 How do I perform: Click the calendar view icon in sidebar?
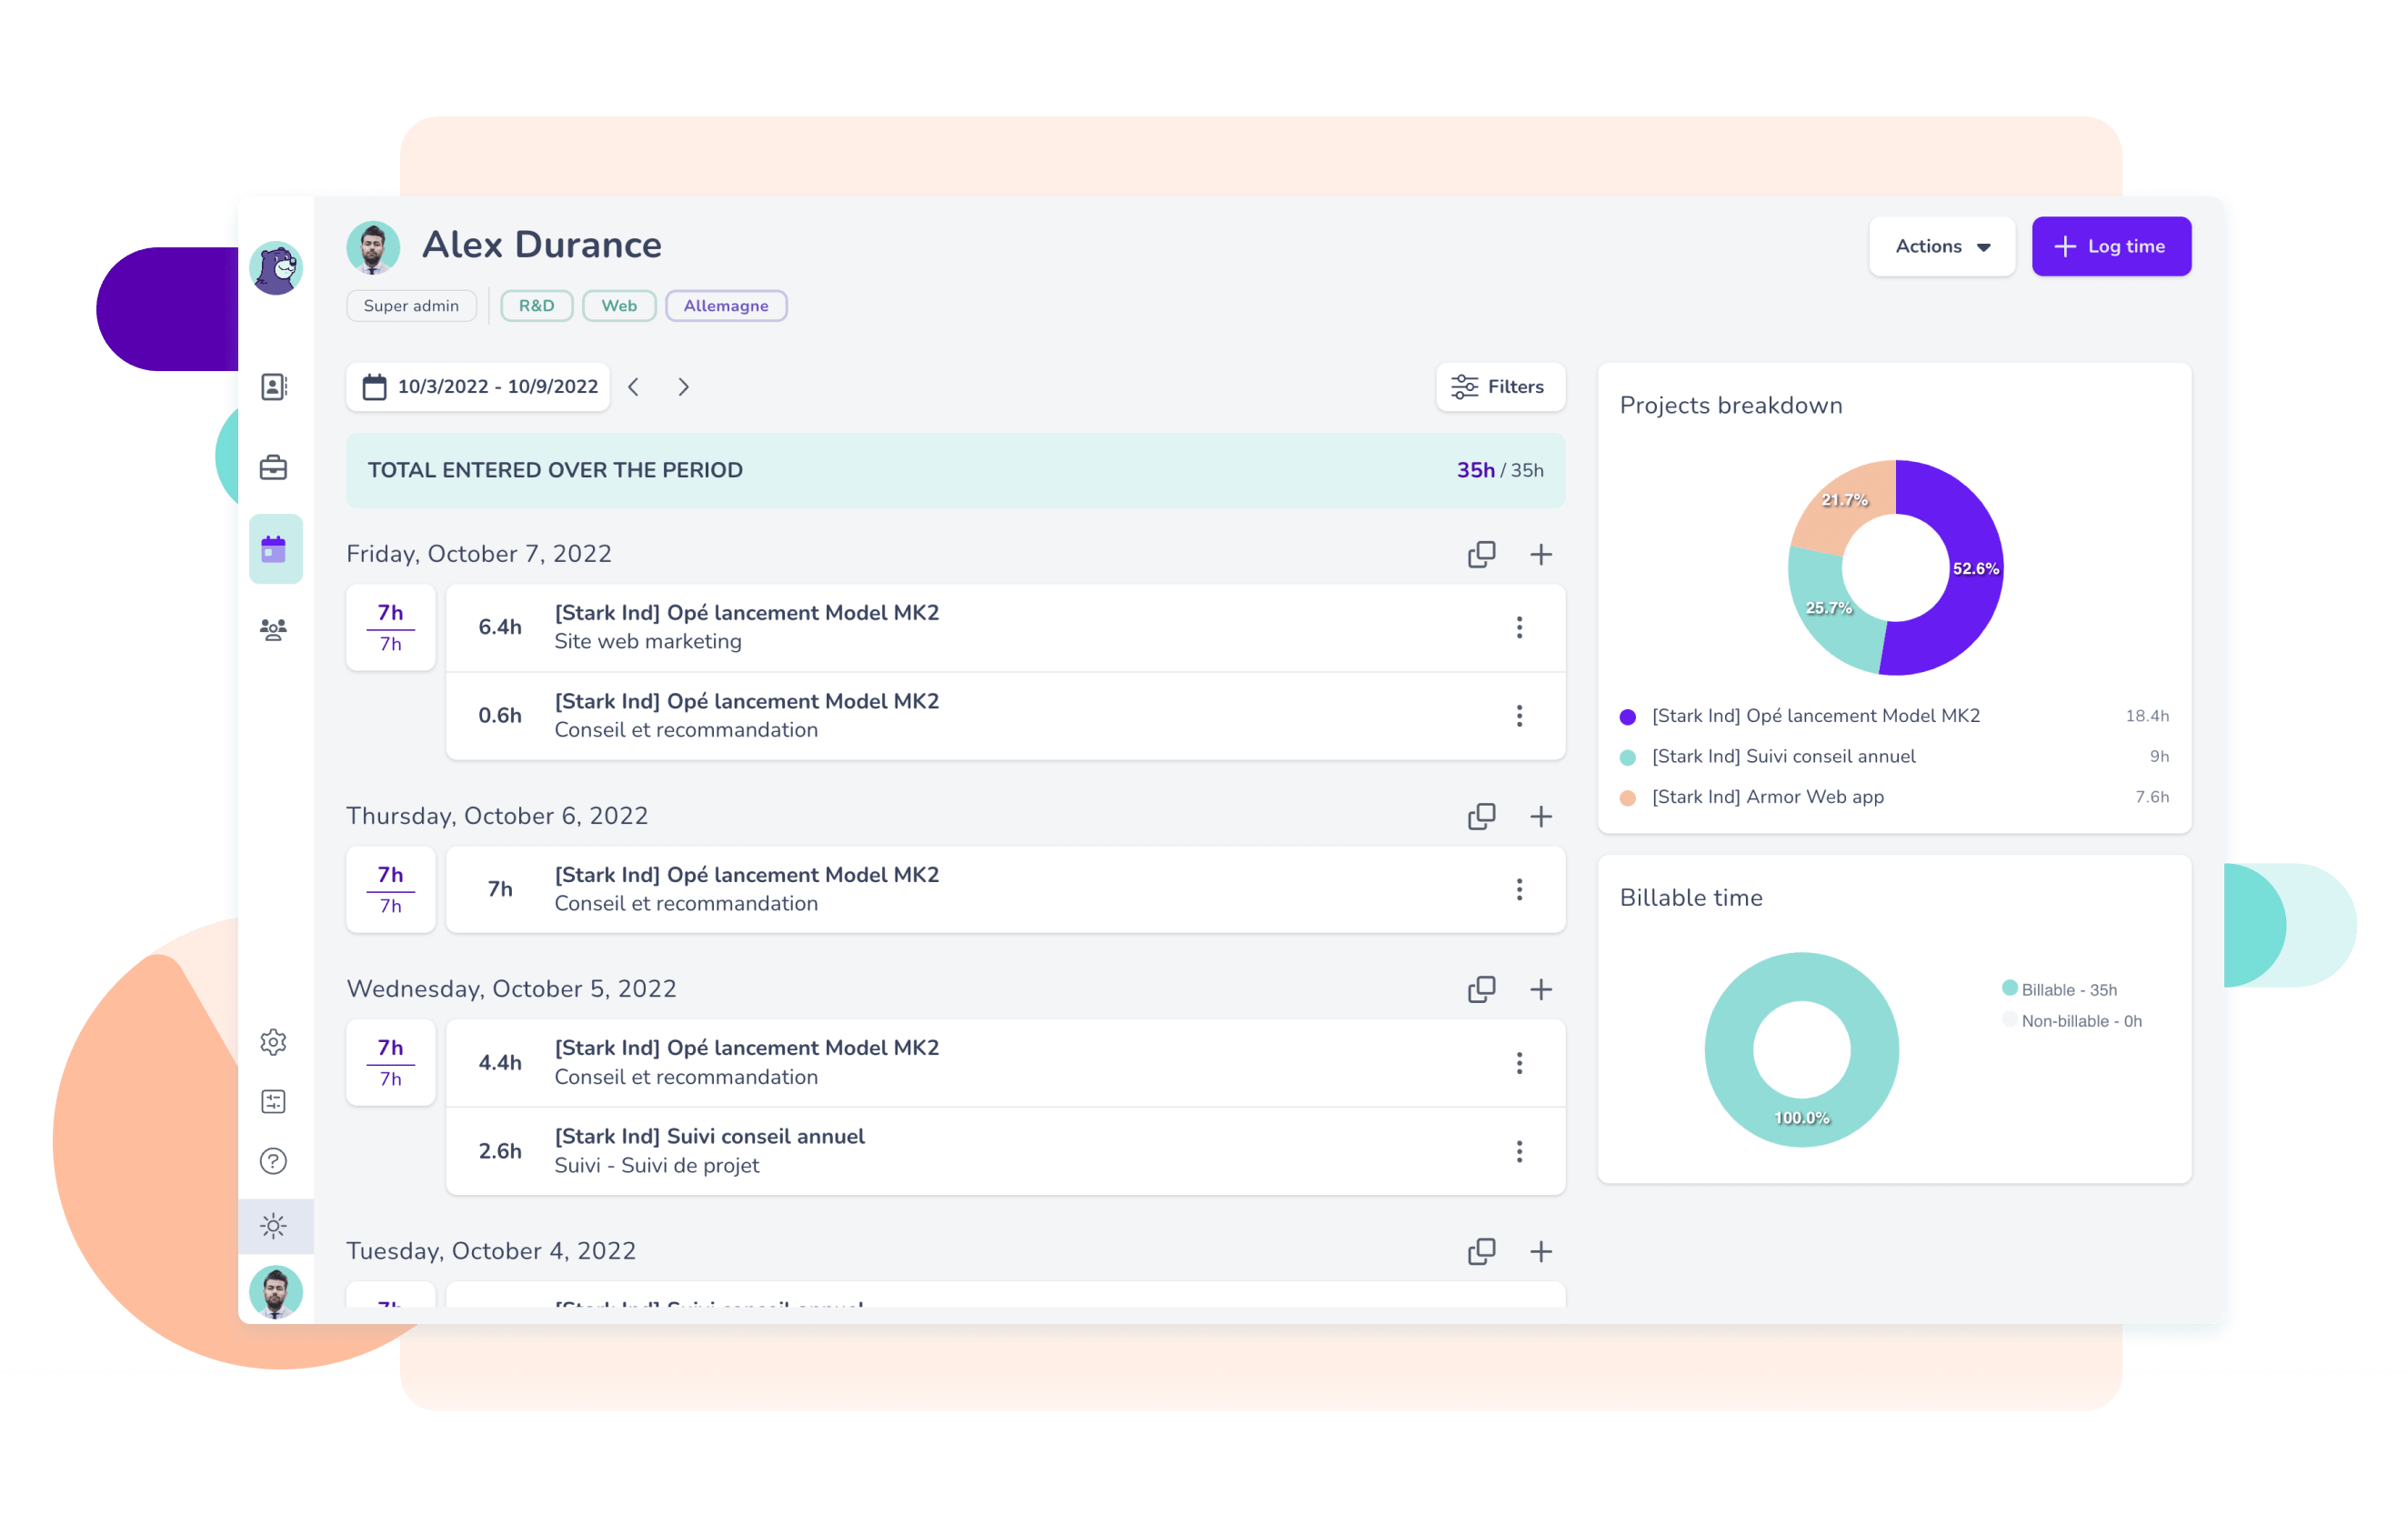pyautogui.click(x=276, y=547)
